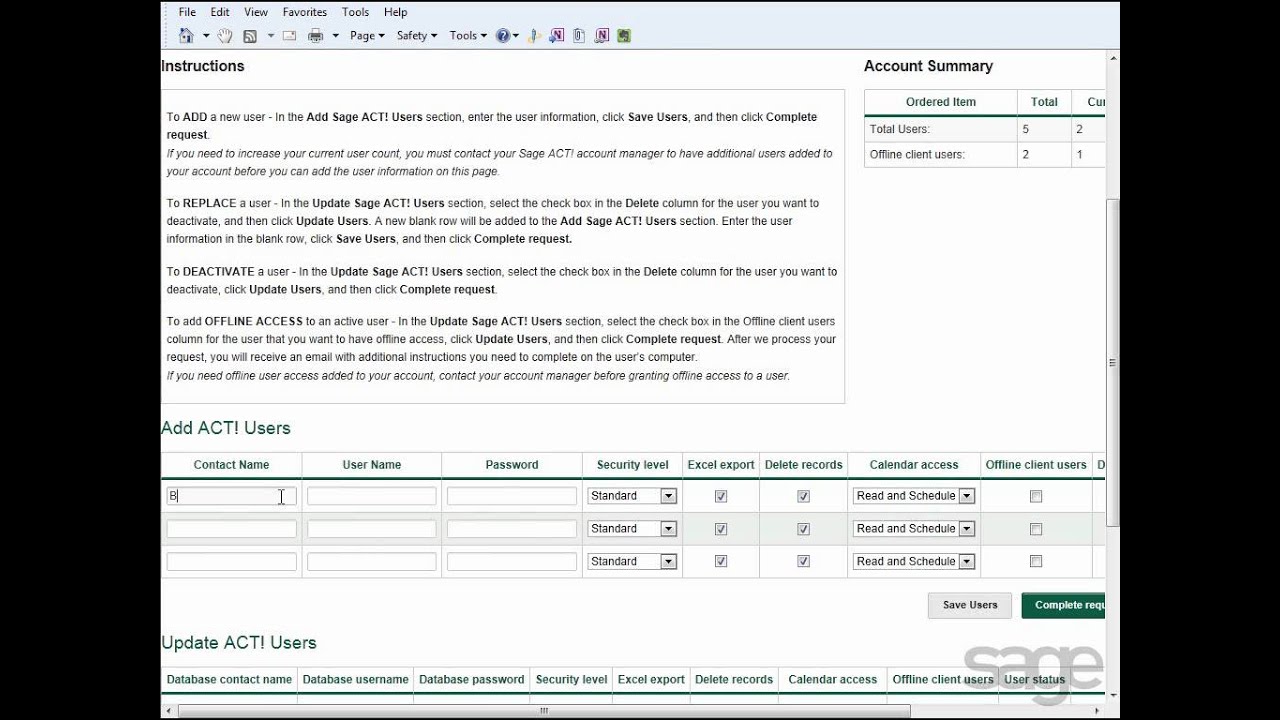Click the third row User Name field
The image size is (1280, 720).
pyautogui.click(x=371, y=562)
